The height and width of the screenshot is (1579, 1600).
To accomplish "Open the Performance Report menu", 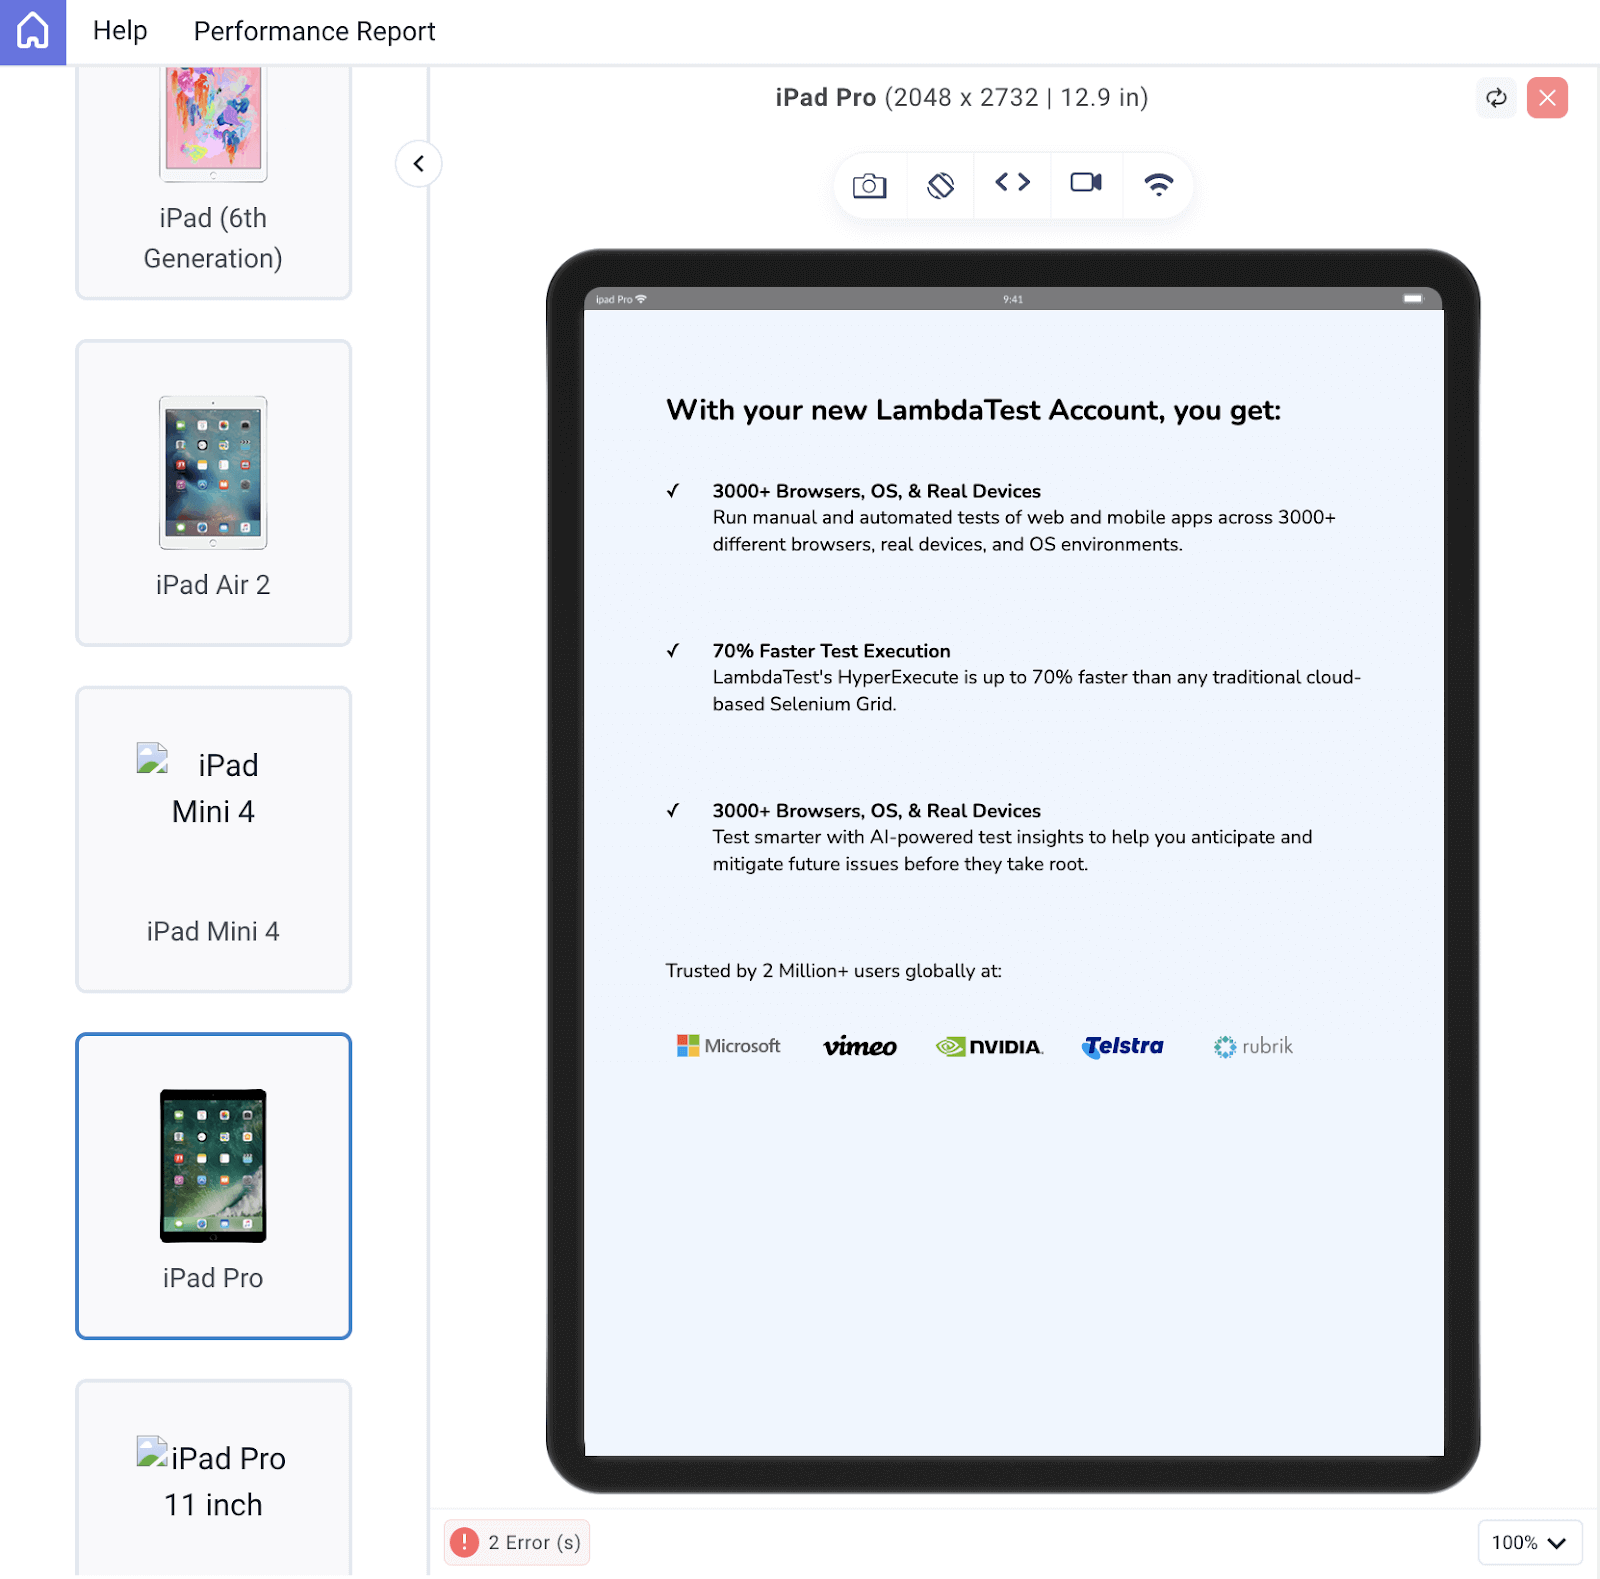I will (x=314, y=31).
